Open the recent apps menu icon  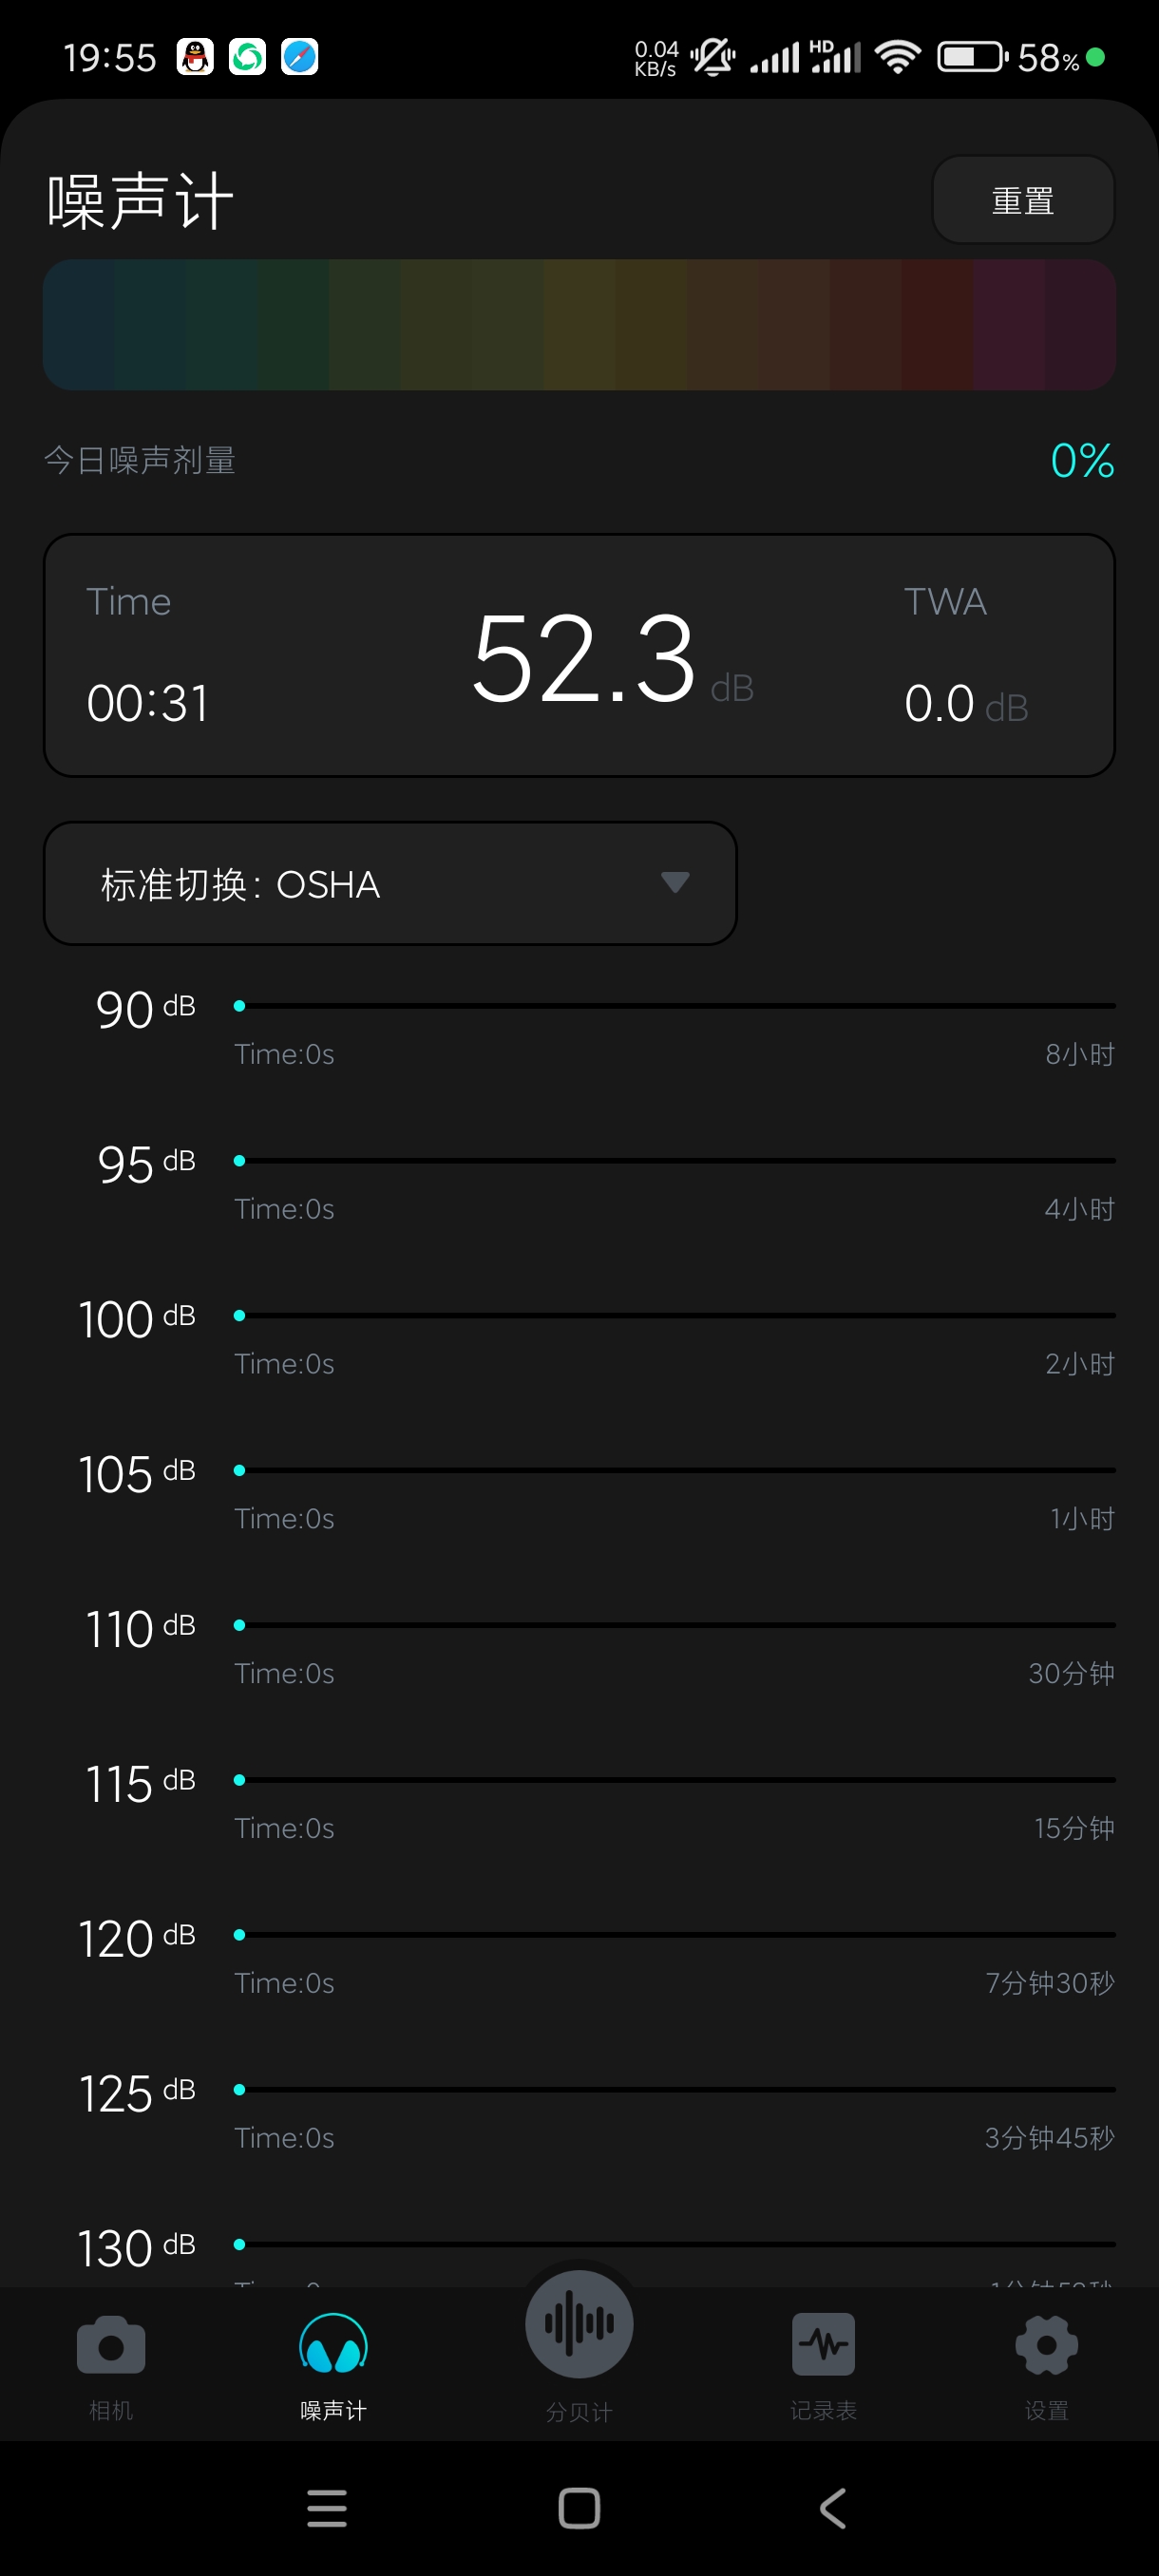(x=327, y=2508)
